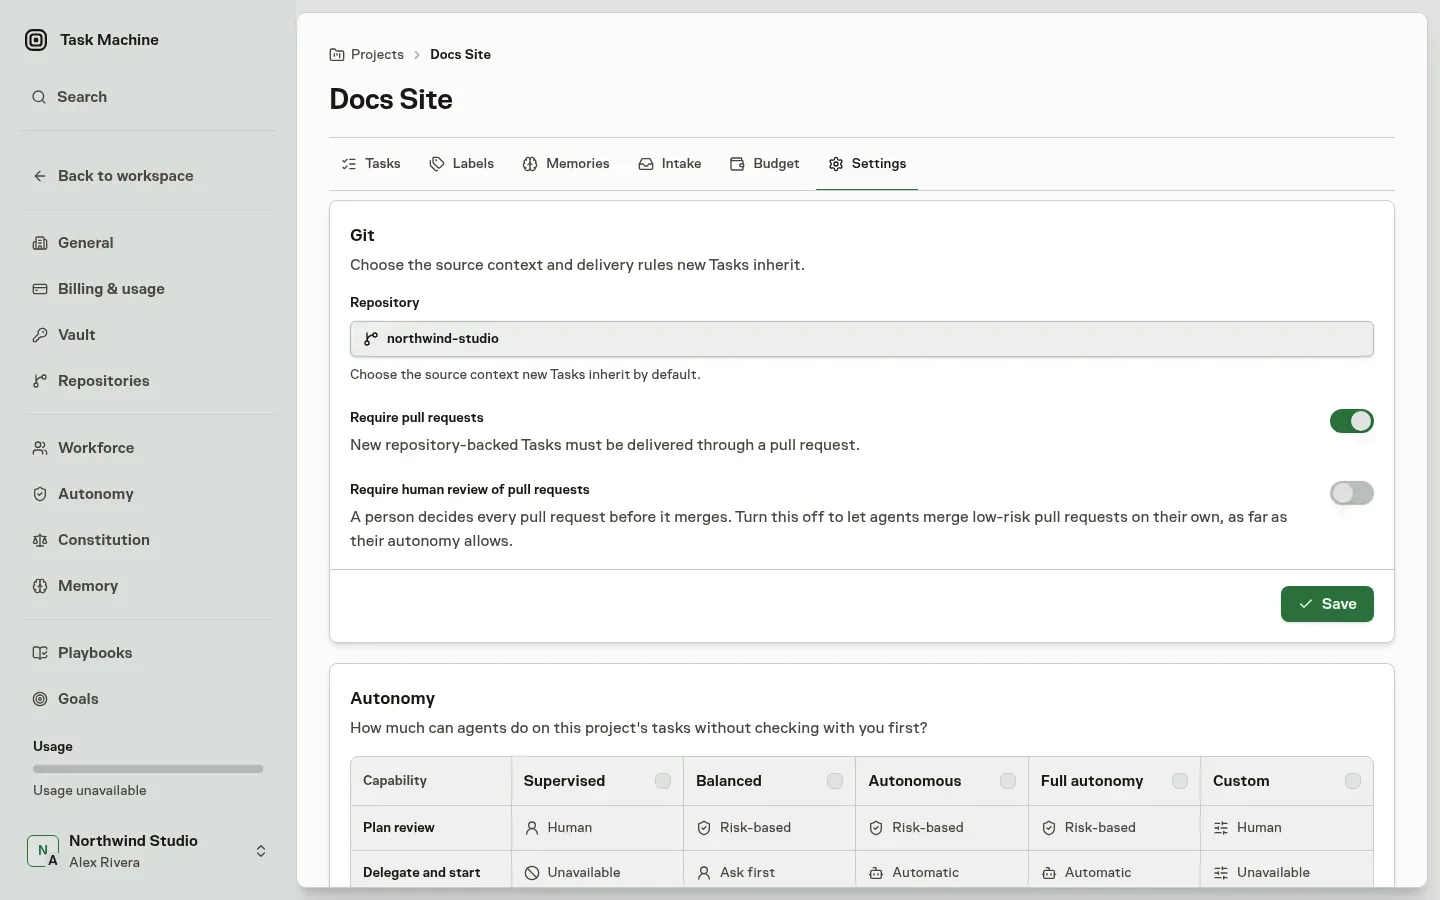Click the Search magnifier icon
The height and width of the screenshot is (900, 1440).
click(x=39, y=97)
